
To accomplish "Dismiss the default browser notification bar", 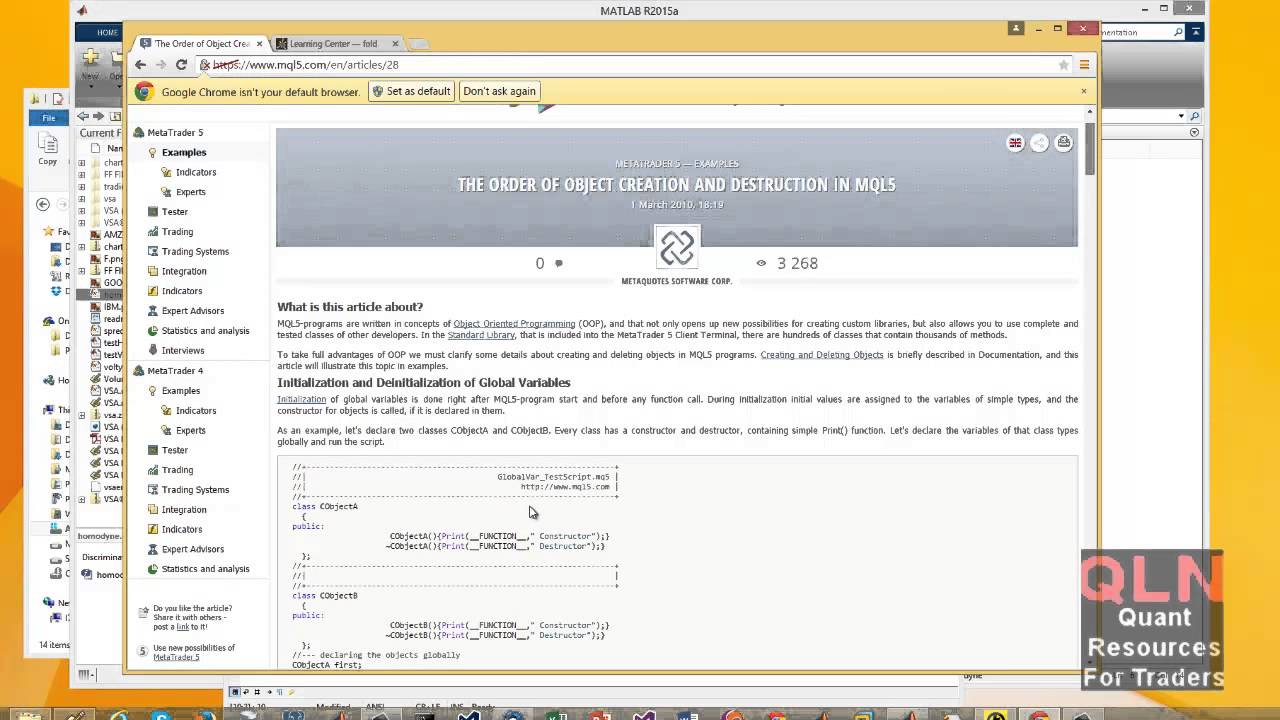I will pos(1083,91).
